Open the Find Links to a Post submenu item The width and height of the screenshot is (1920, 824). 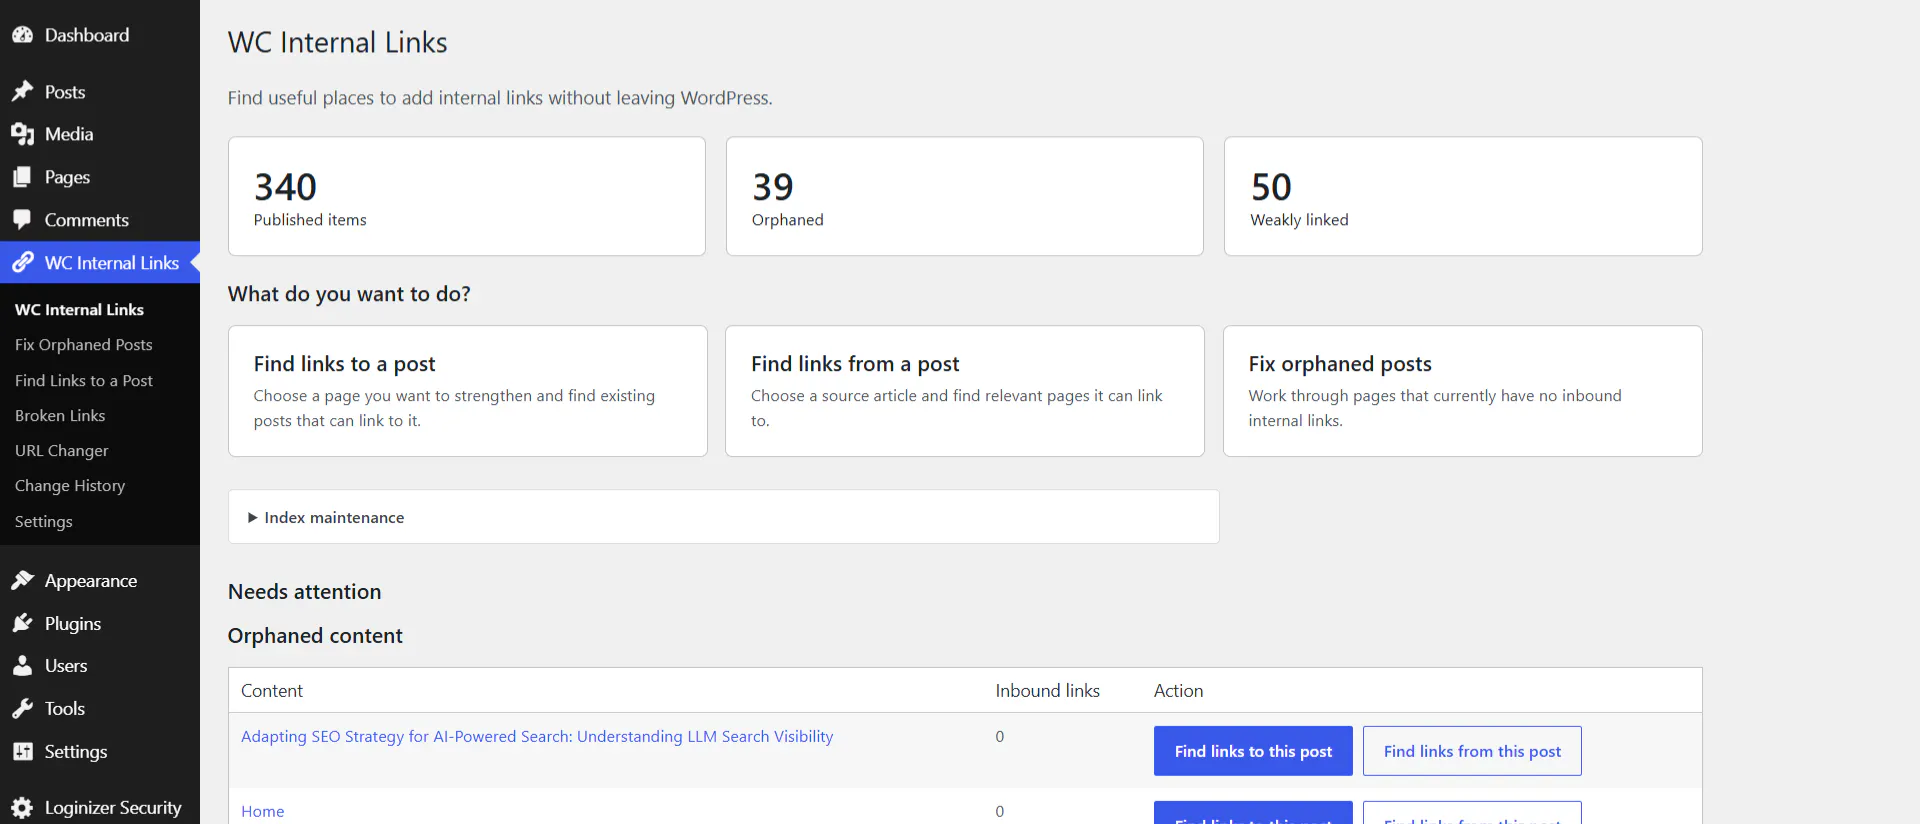point(84,381)
